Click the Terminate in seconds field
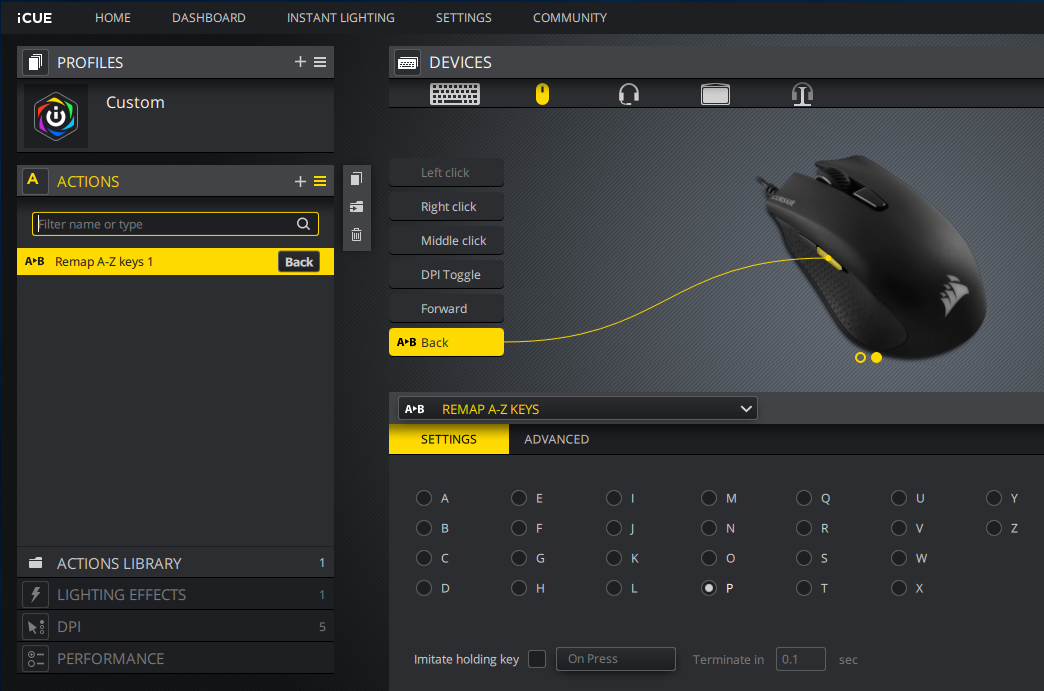This screenshot has width=1044, height=691. coord(800,659)
